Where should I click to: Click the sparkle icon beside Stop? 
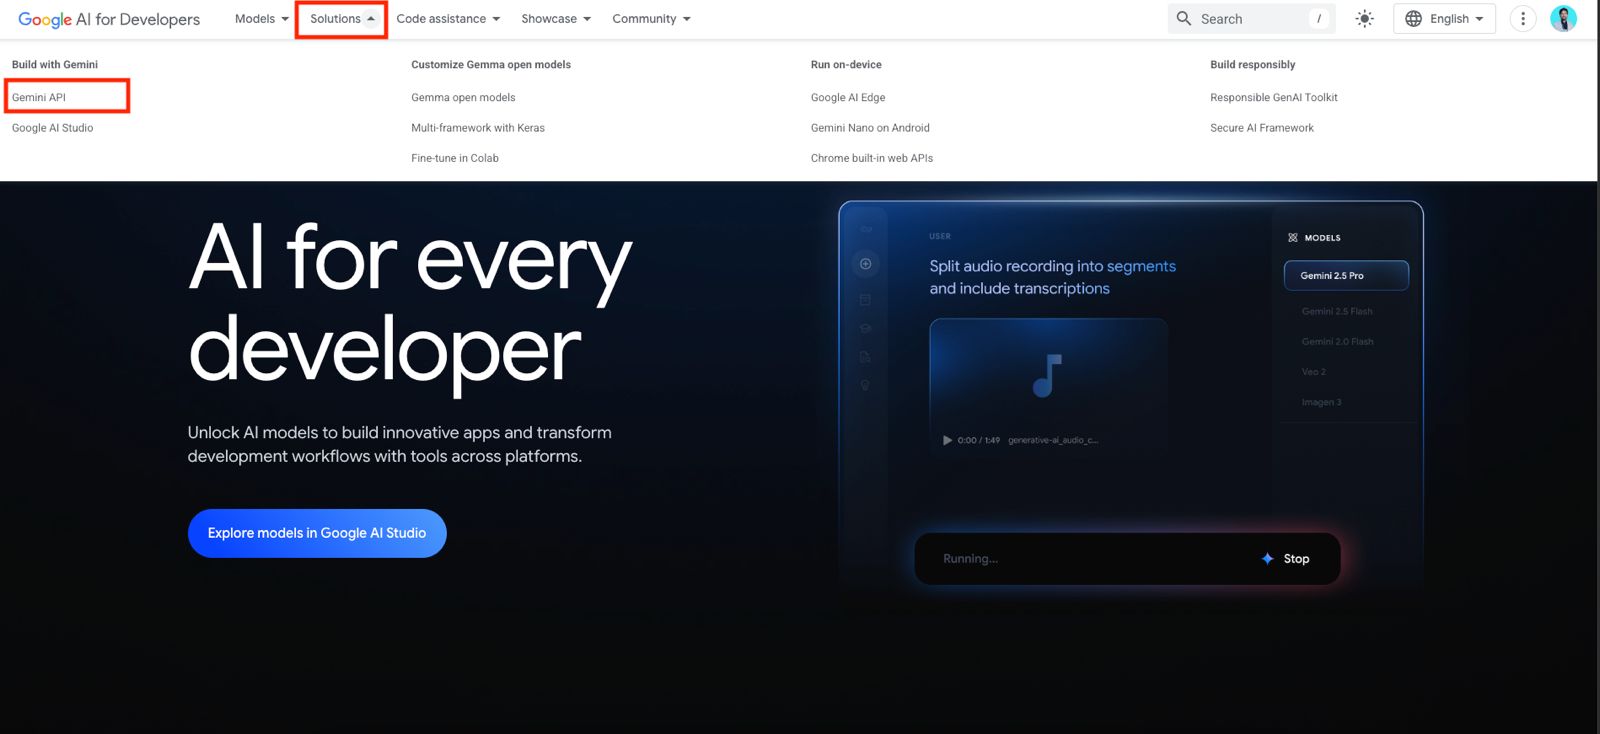(x=1268, y=559)
